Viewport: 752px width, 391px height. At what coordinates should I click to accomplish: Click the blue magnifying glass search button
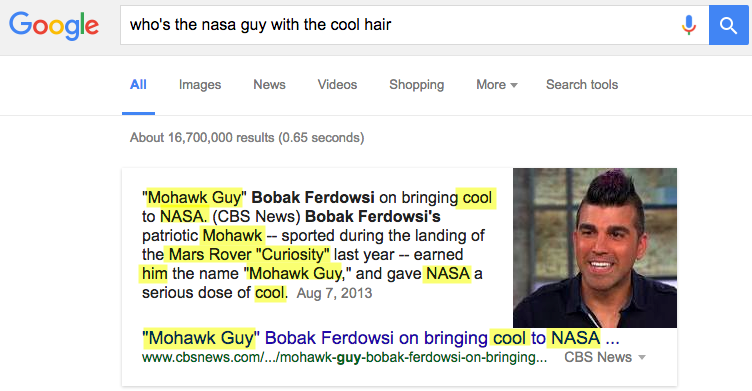click(728, 25)
